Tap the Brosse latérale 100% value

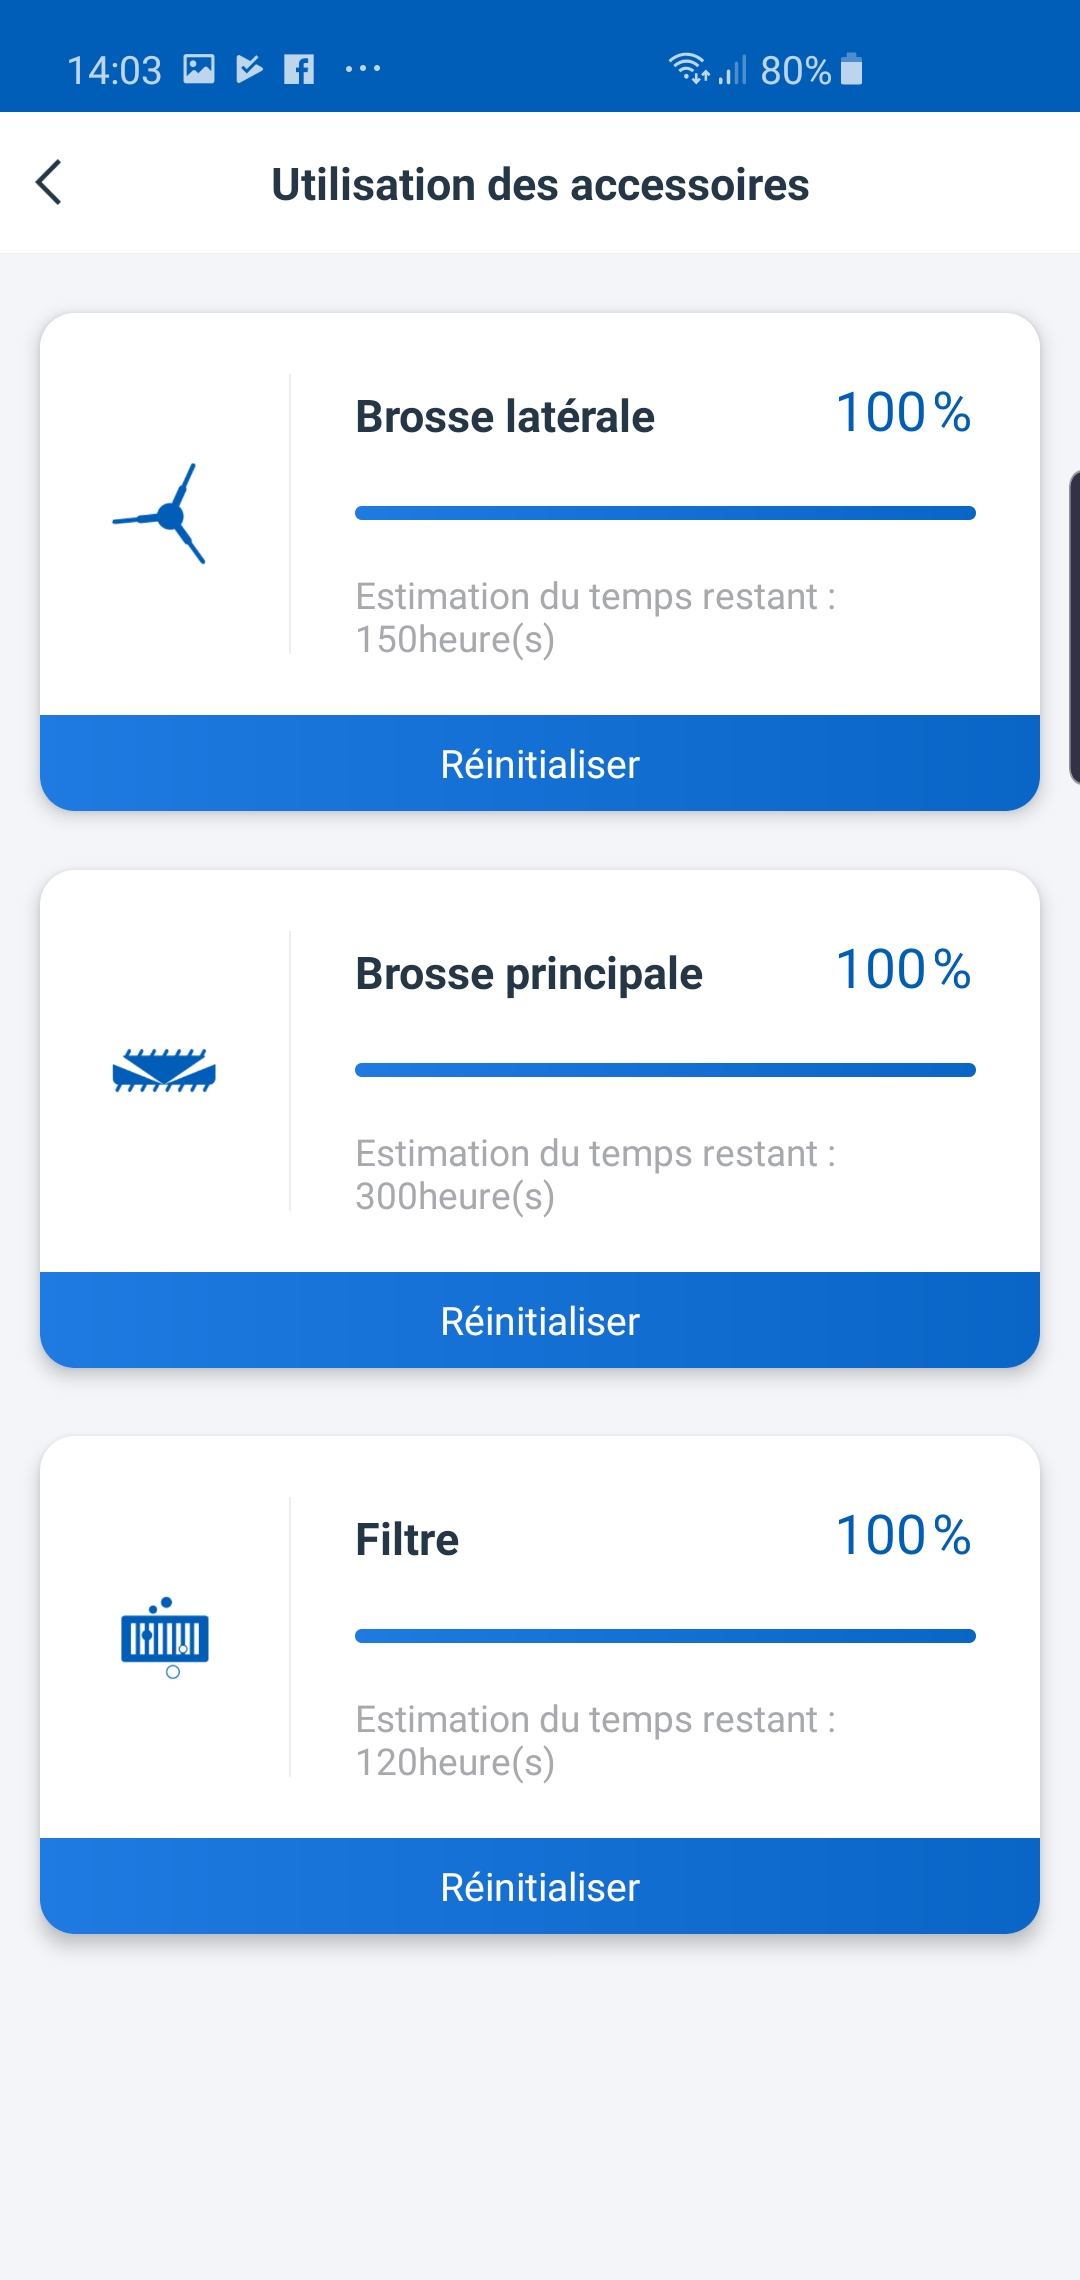pos(903,413)
